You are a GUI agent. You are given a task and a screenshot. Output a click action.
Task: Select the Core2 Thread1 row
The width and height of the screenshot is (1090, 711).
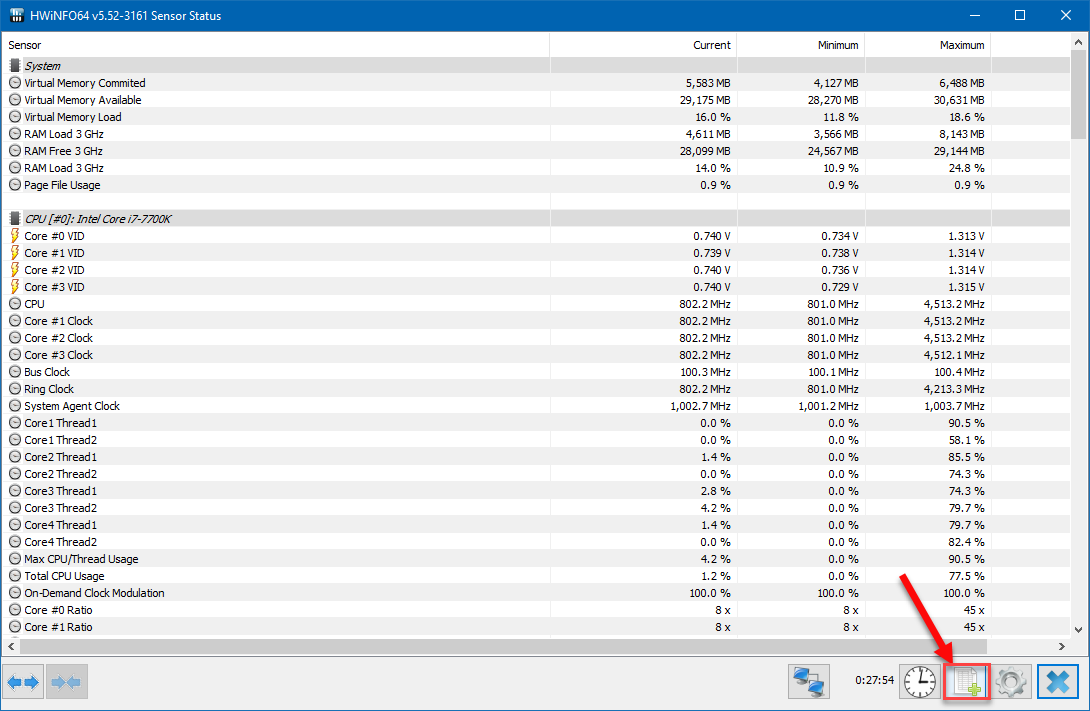(x=536, y=457)
